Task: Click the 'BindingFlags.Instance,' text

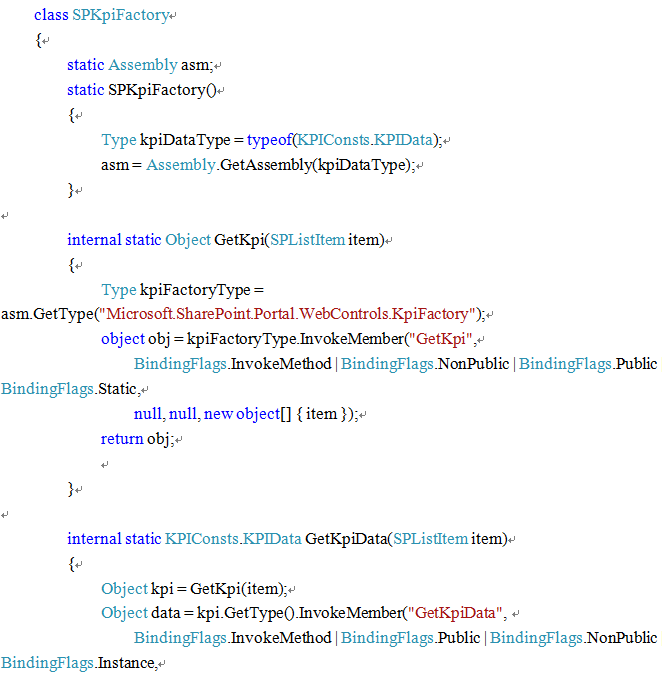Action: coord(79,663)
